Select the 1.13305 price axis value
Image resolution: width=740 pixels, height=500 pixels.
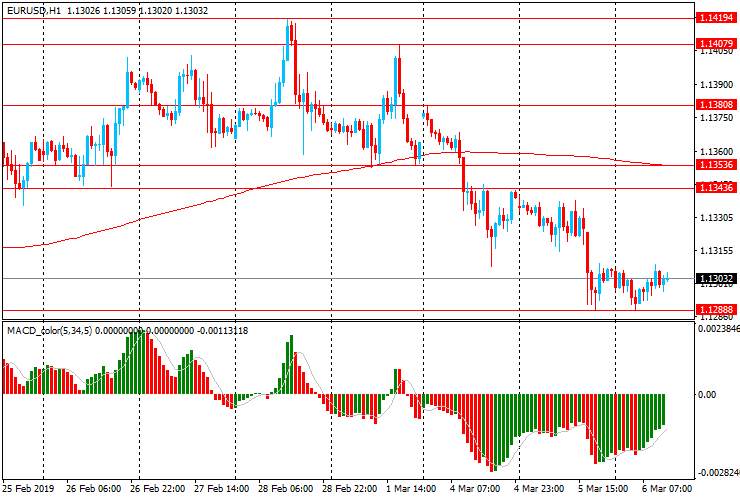click(x=716, y=218)
